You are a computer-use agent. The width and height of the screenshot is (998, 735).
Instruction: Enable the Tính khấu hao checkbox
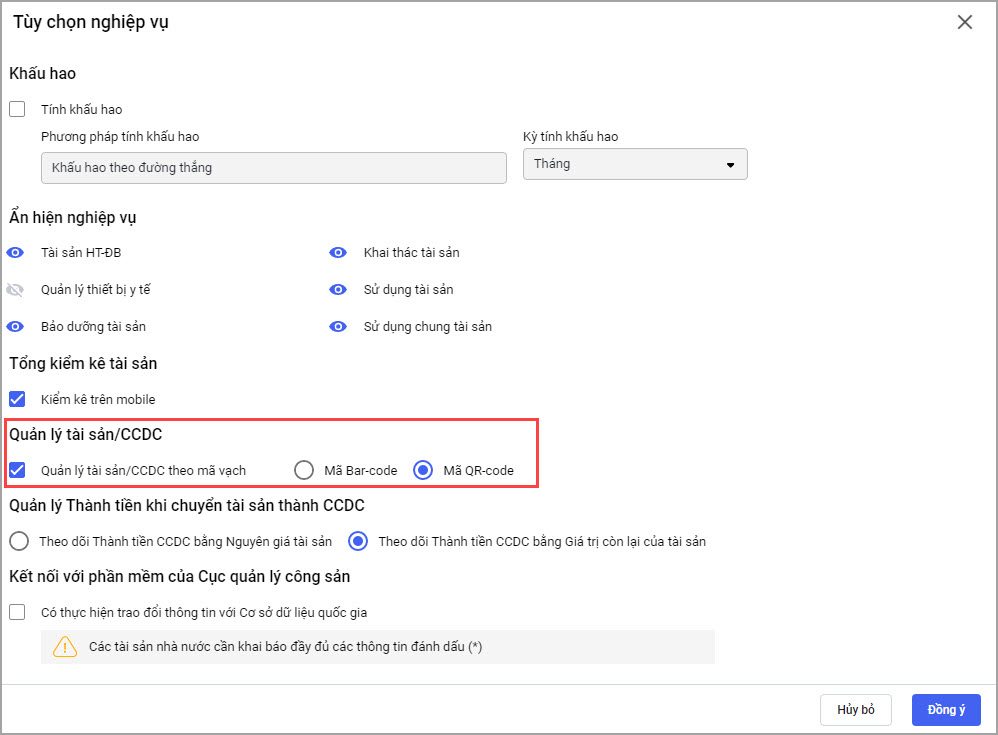pyautogui.click(x=17, y=109)
